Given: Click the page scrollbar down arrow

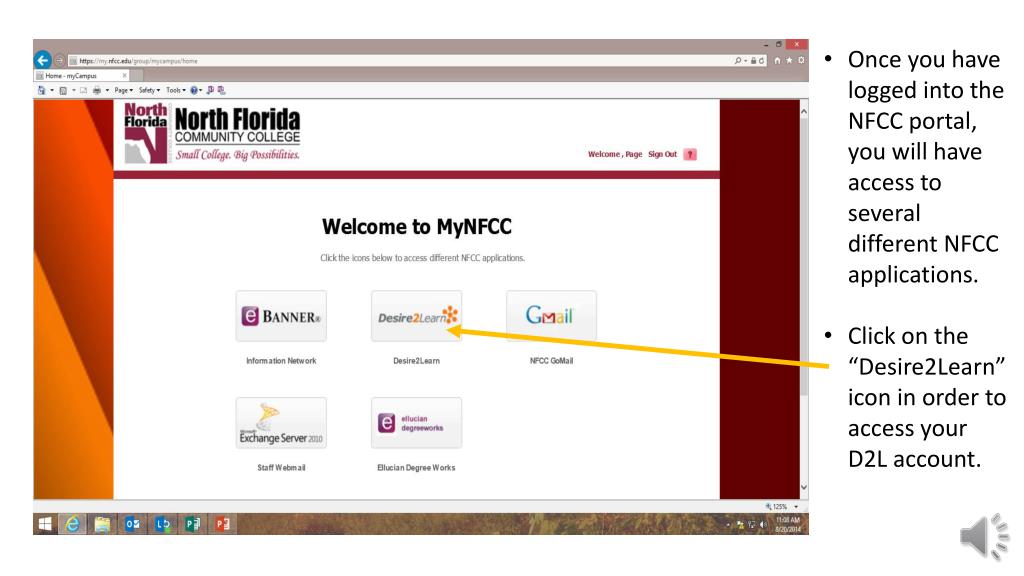Looking at the screenshot, I should click(803, 487).
